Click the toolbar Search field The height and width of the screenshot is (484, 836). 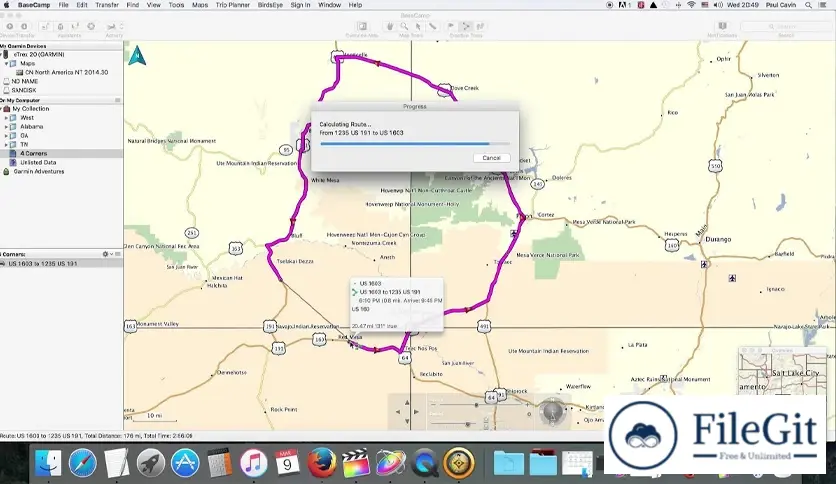click(786, 27)
